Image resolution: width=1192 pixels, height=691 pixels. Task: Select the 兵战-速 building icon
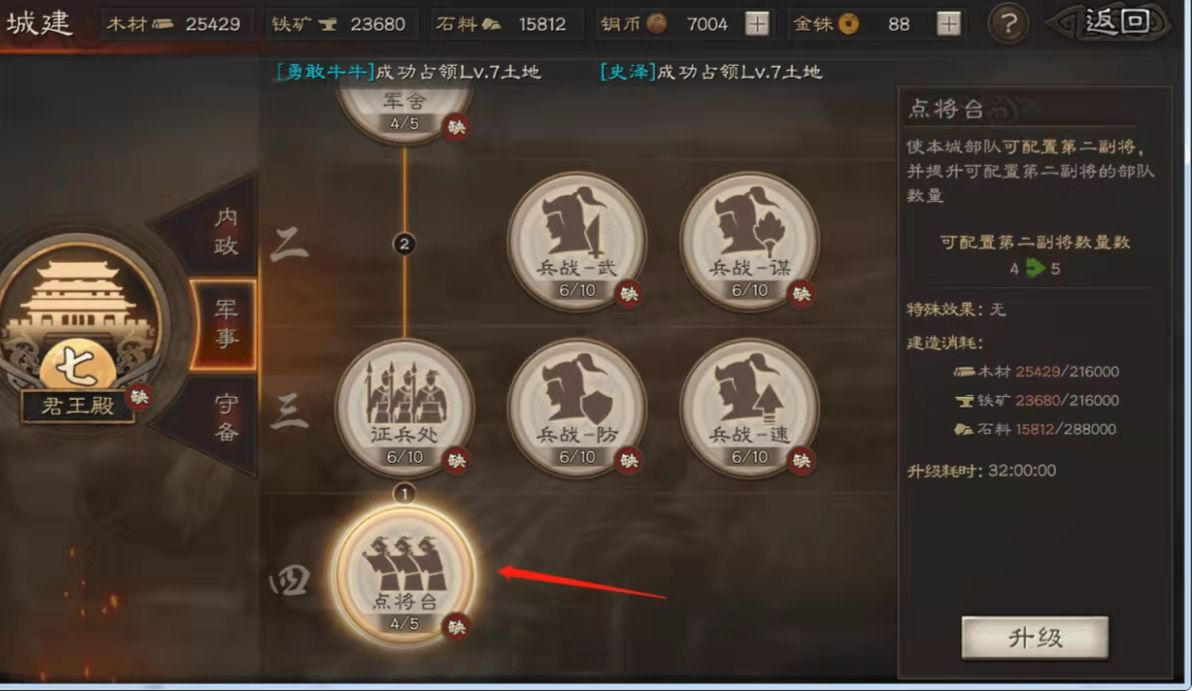pyautogui.click(x=750, y=408)
